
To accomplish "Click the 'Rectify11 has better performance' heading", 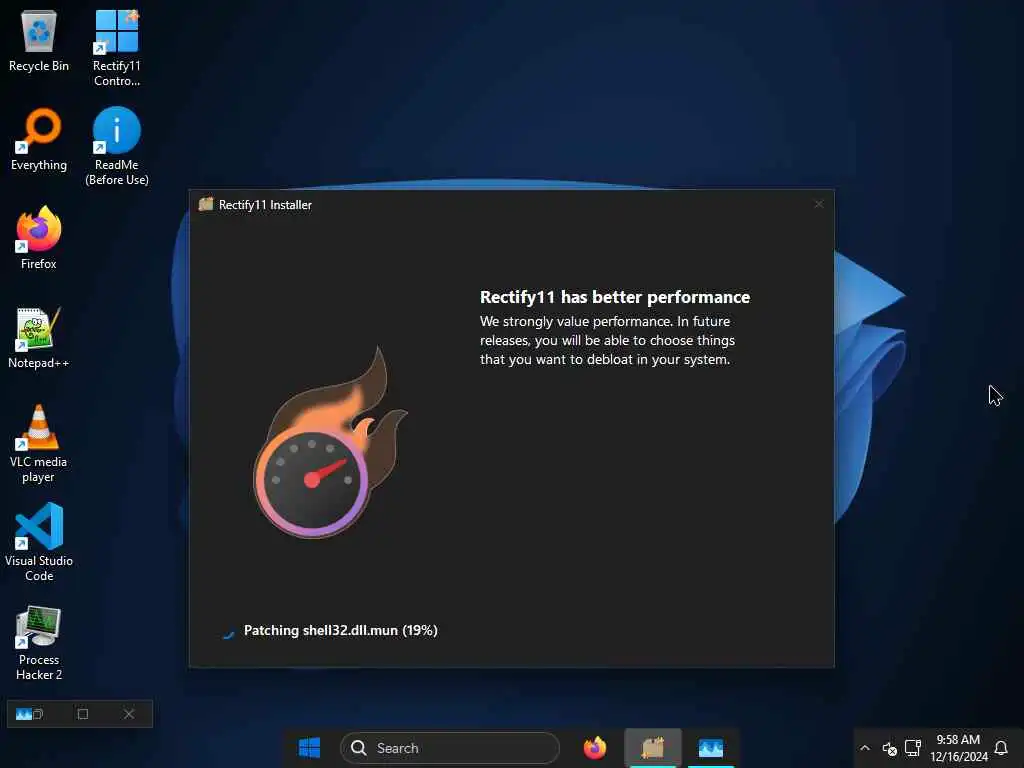I will [615, 297].
